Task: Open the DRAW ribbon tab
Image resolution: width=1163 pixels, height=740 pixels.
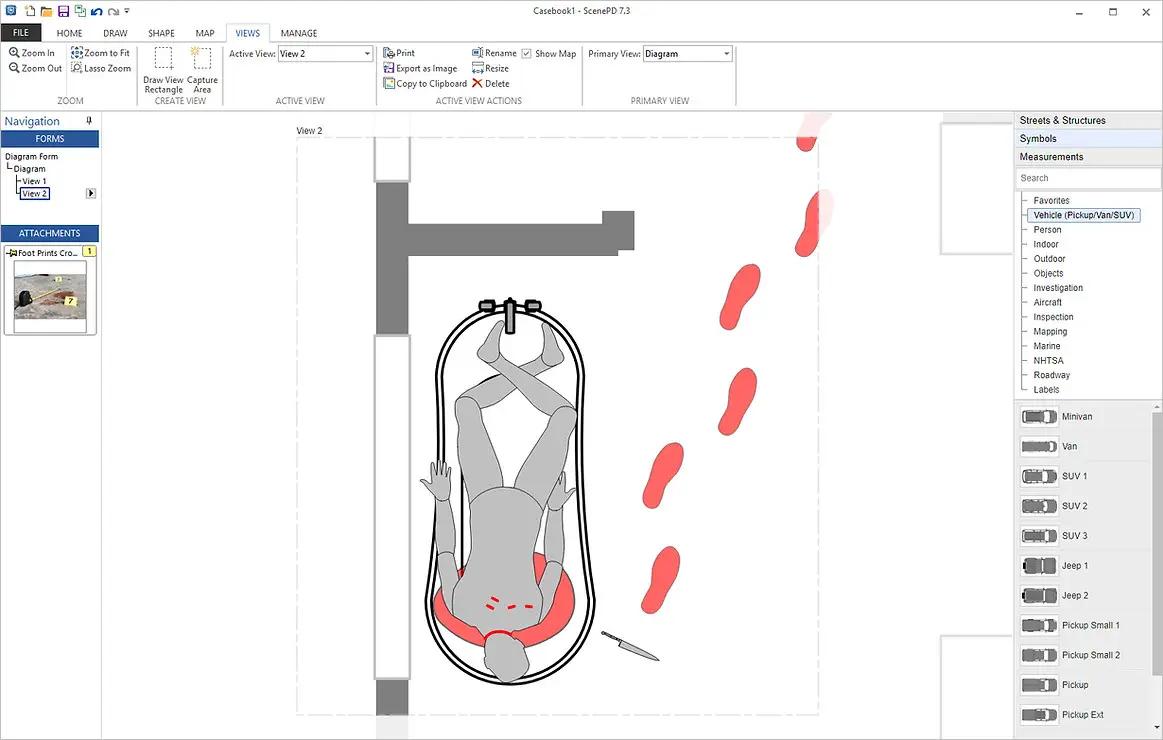Action: tap(115, 33)
